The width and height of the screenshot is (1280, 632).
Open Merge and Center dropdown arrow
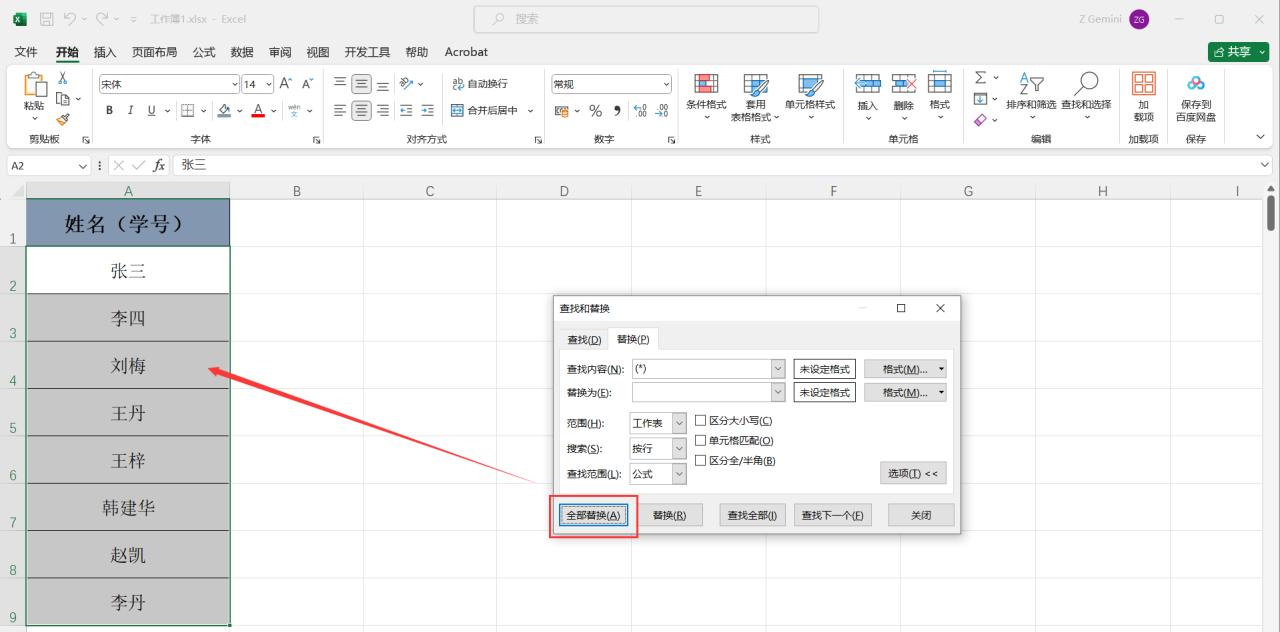tap(531, 111)
